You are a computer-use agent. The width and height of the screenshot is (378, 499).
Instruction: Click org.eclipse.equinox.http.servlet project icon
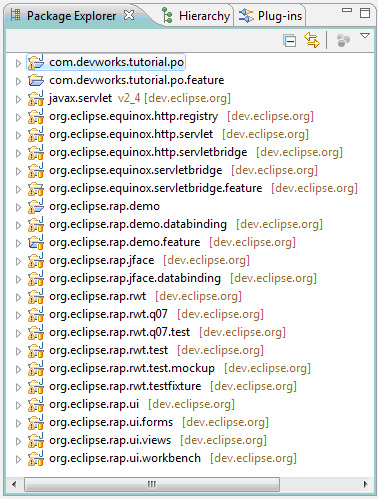tap(36, 134)
